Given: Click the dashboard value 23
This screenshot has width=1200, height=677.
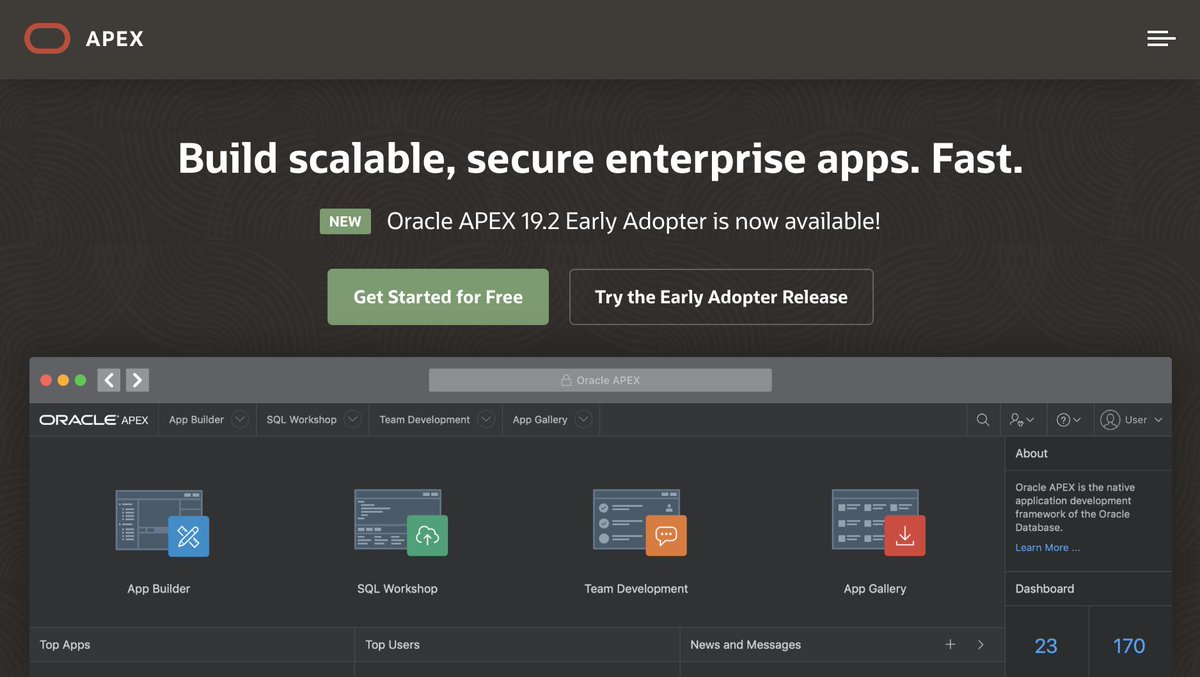Looking at the screenshot, I should (x=1046, y=646).
